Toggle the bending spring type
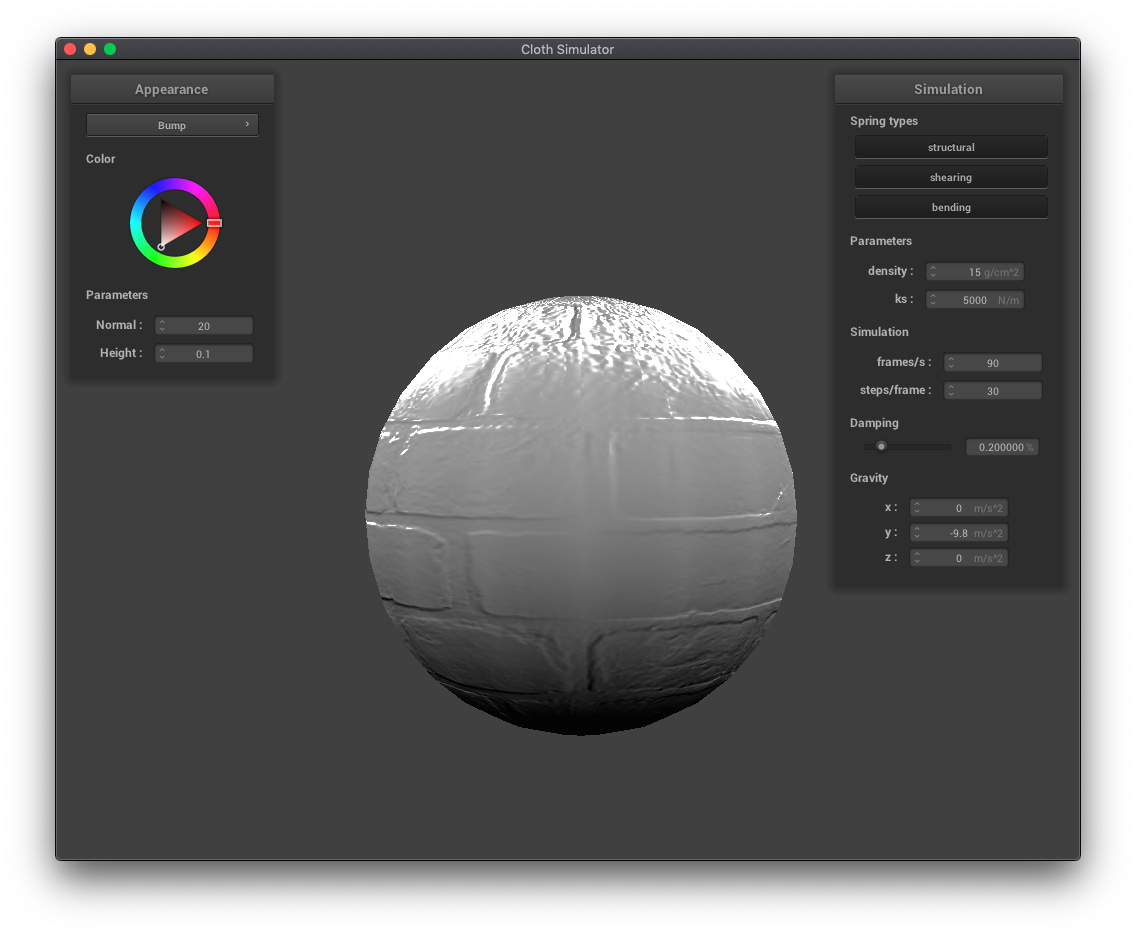This screenshot has width=1136, height=934. click(951, 207)
